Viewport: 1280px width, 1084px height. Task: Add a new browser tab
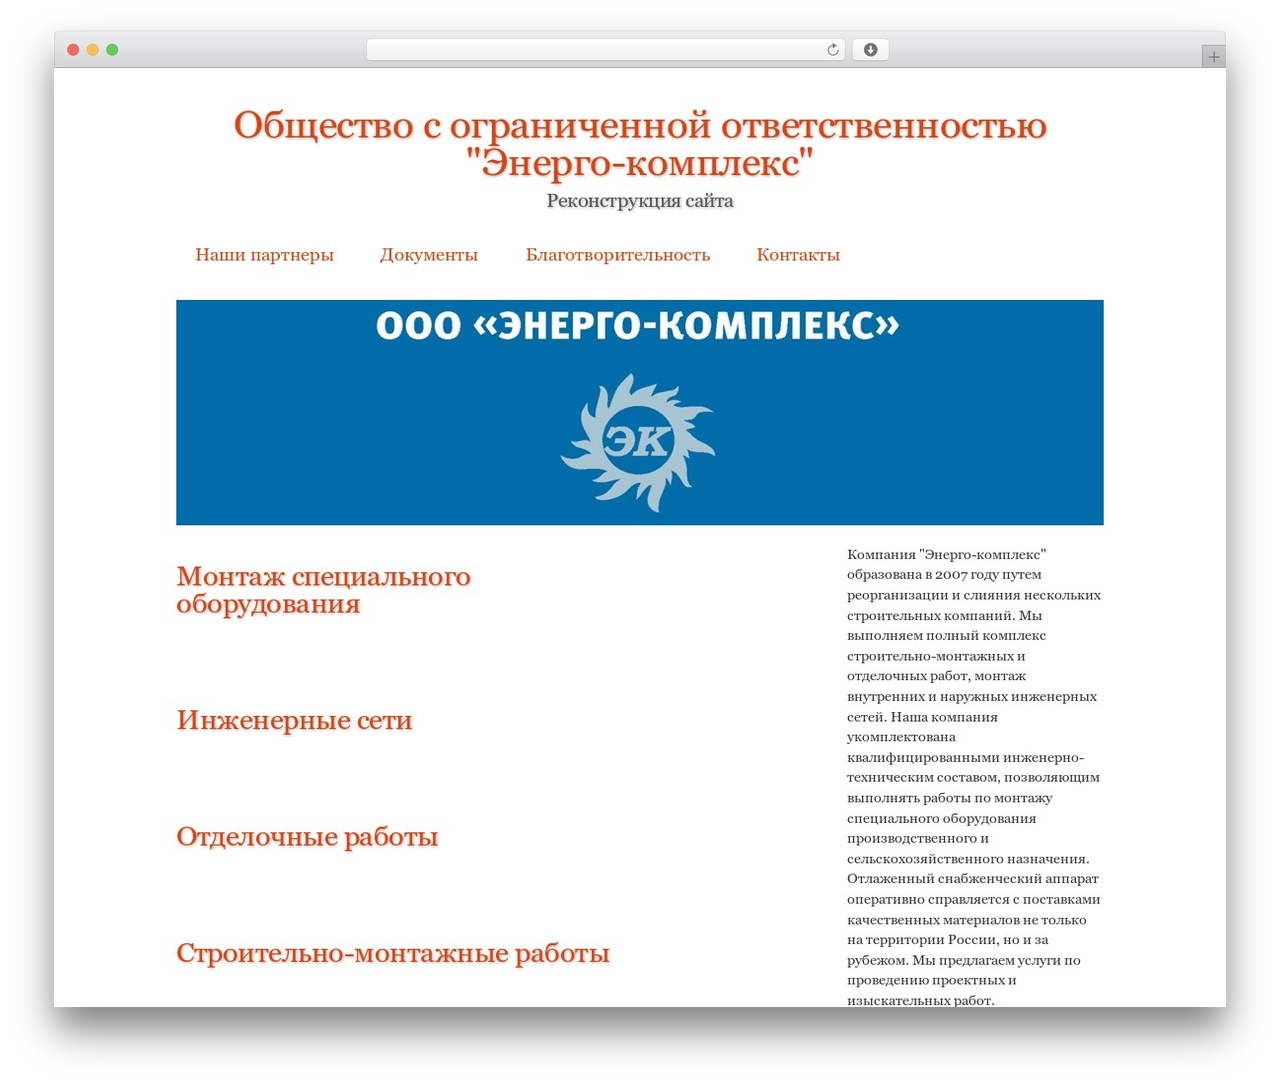[x=1213, y=57]
